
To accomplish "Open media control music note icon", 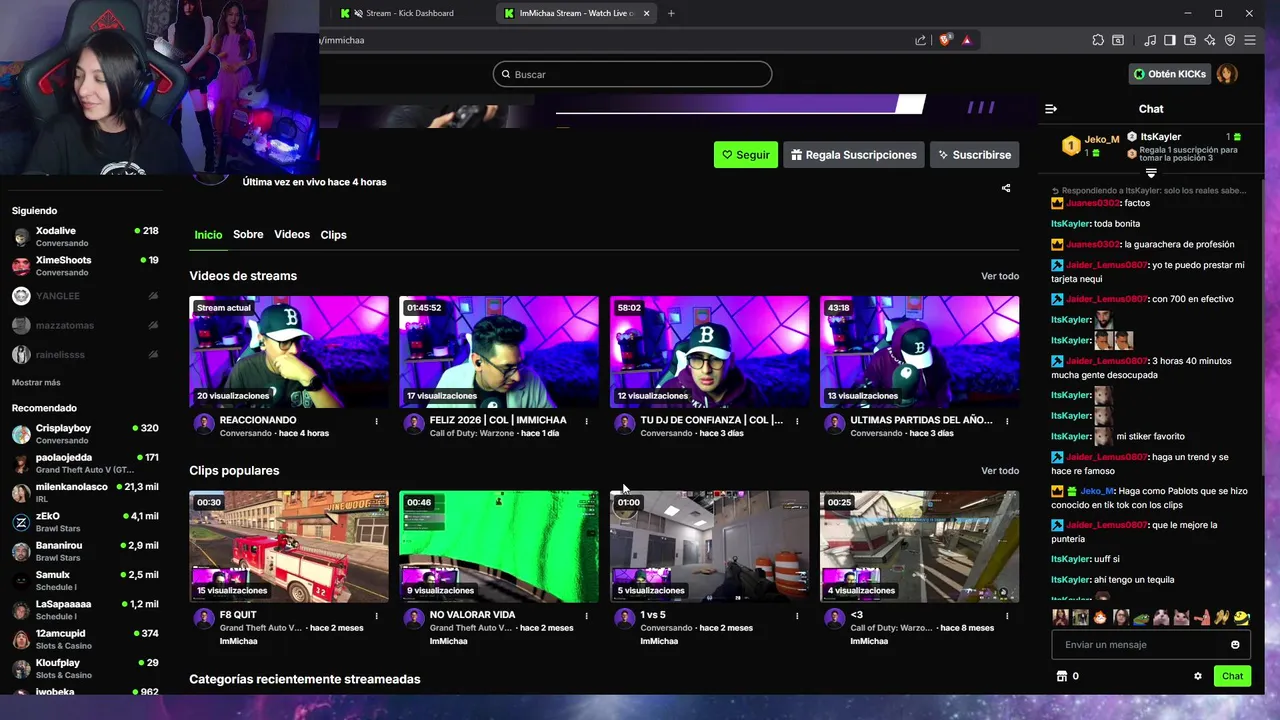I will tap(1150, 40).
